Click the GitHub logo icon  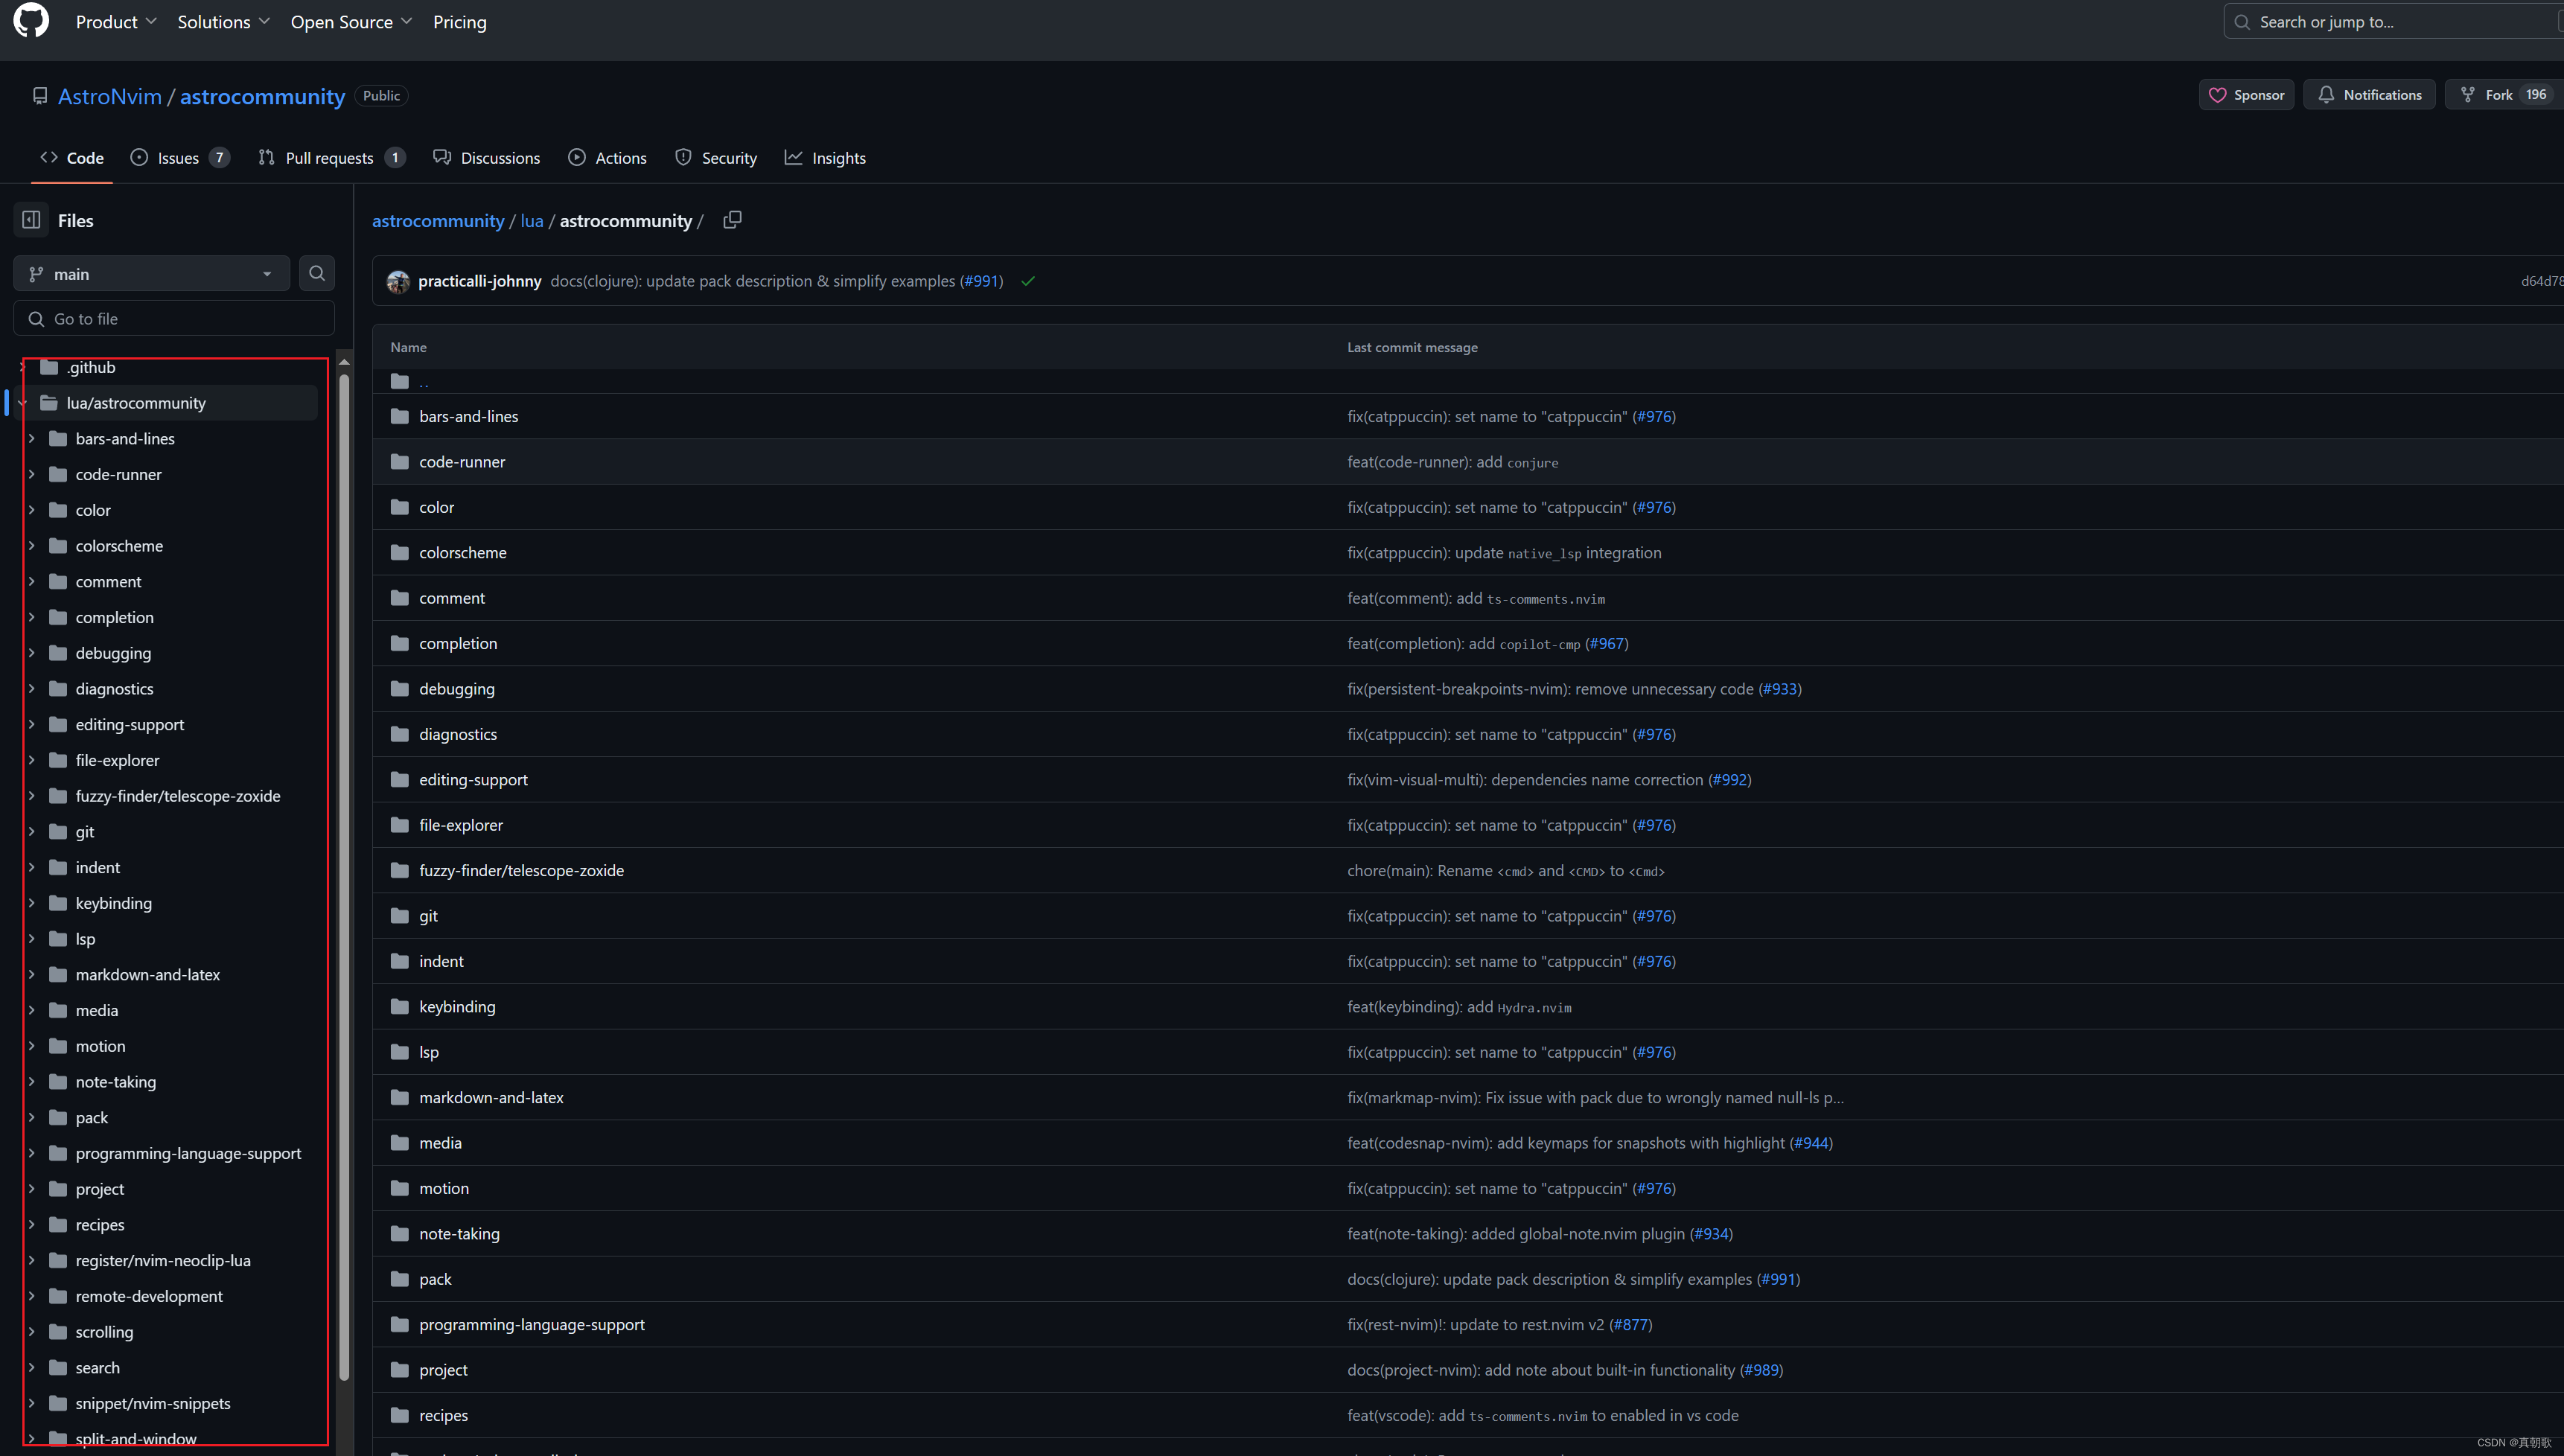(31, 20)
